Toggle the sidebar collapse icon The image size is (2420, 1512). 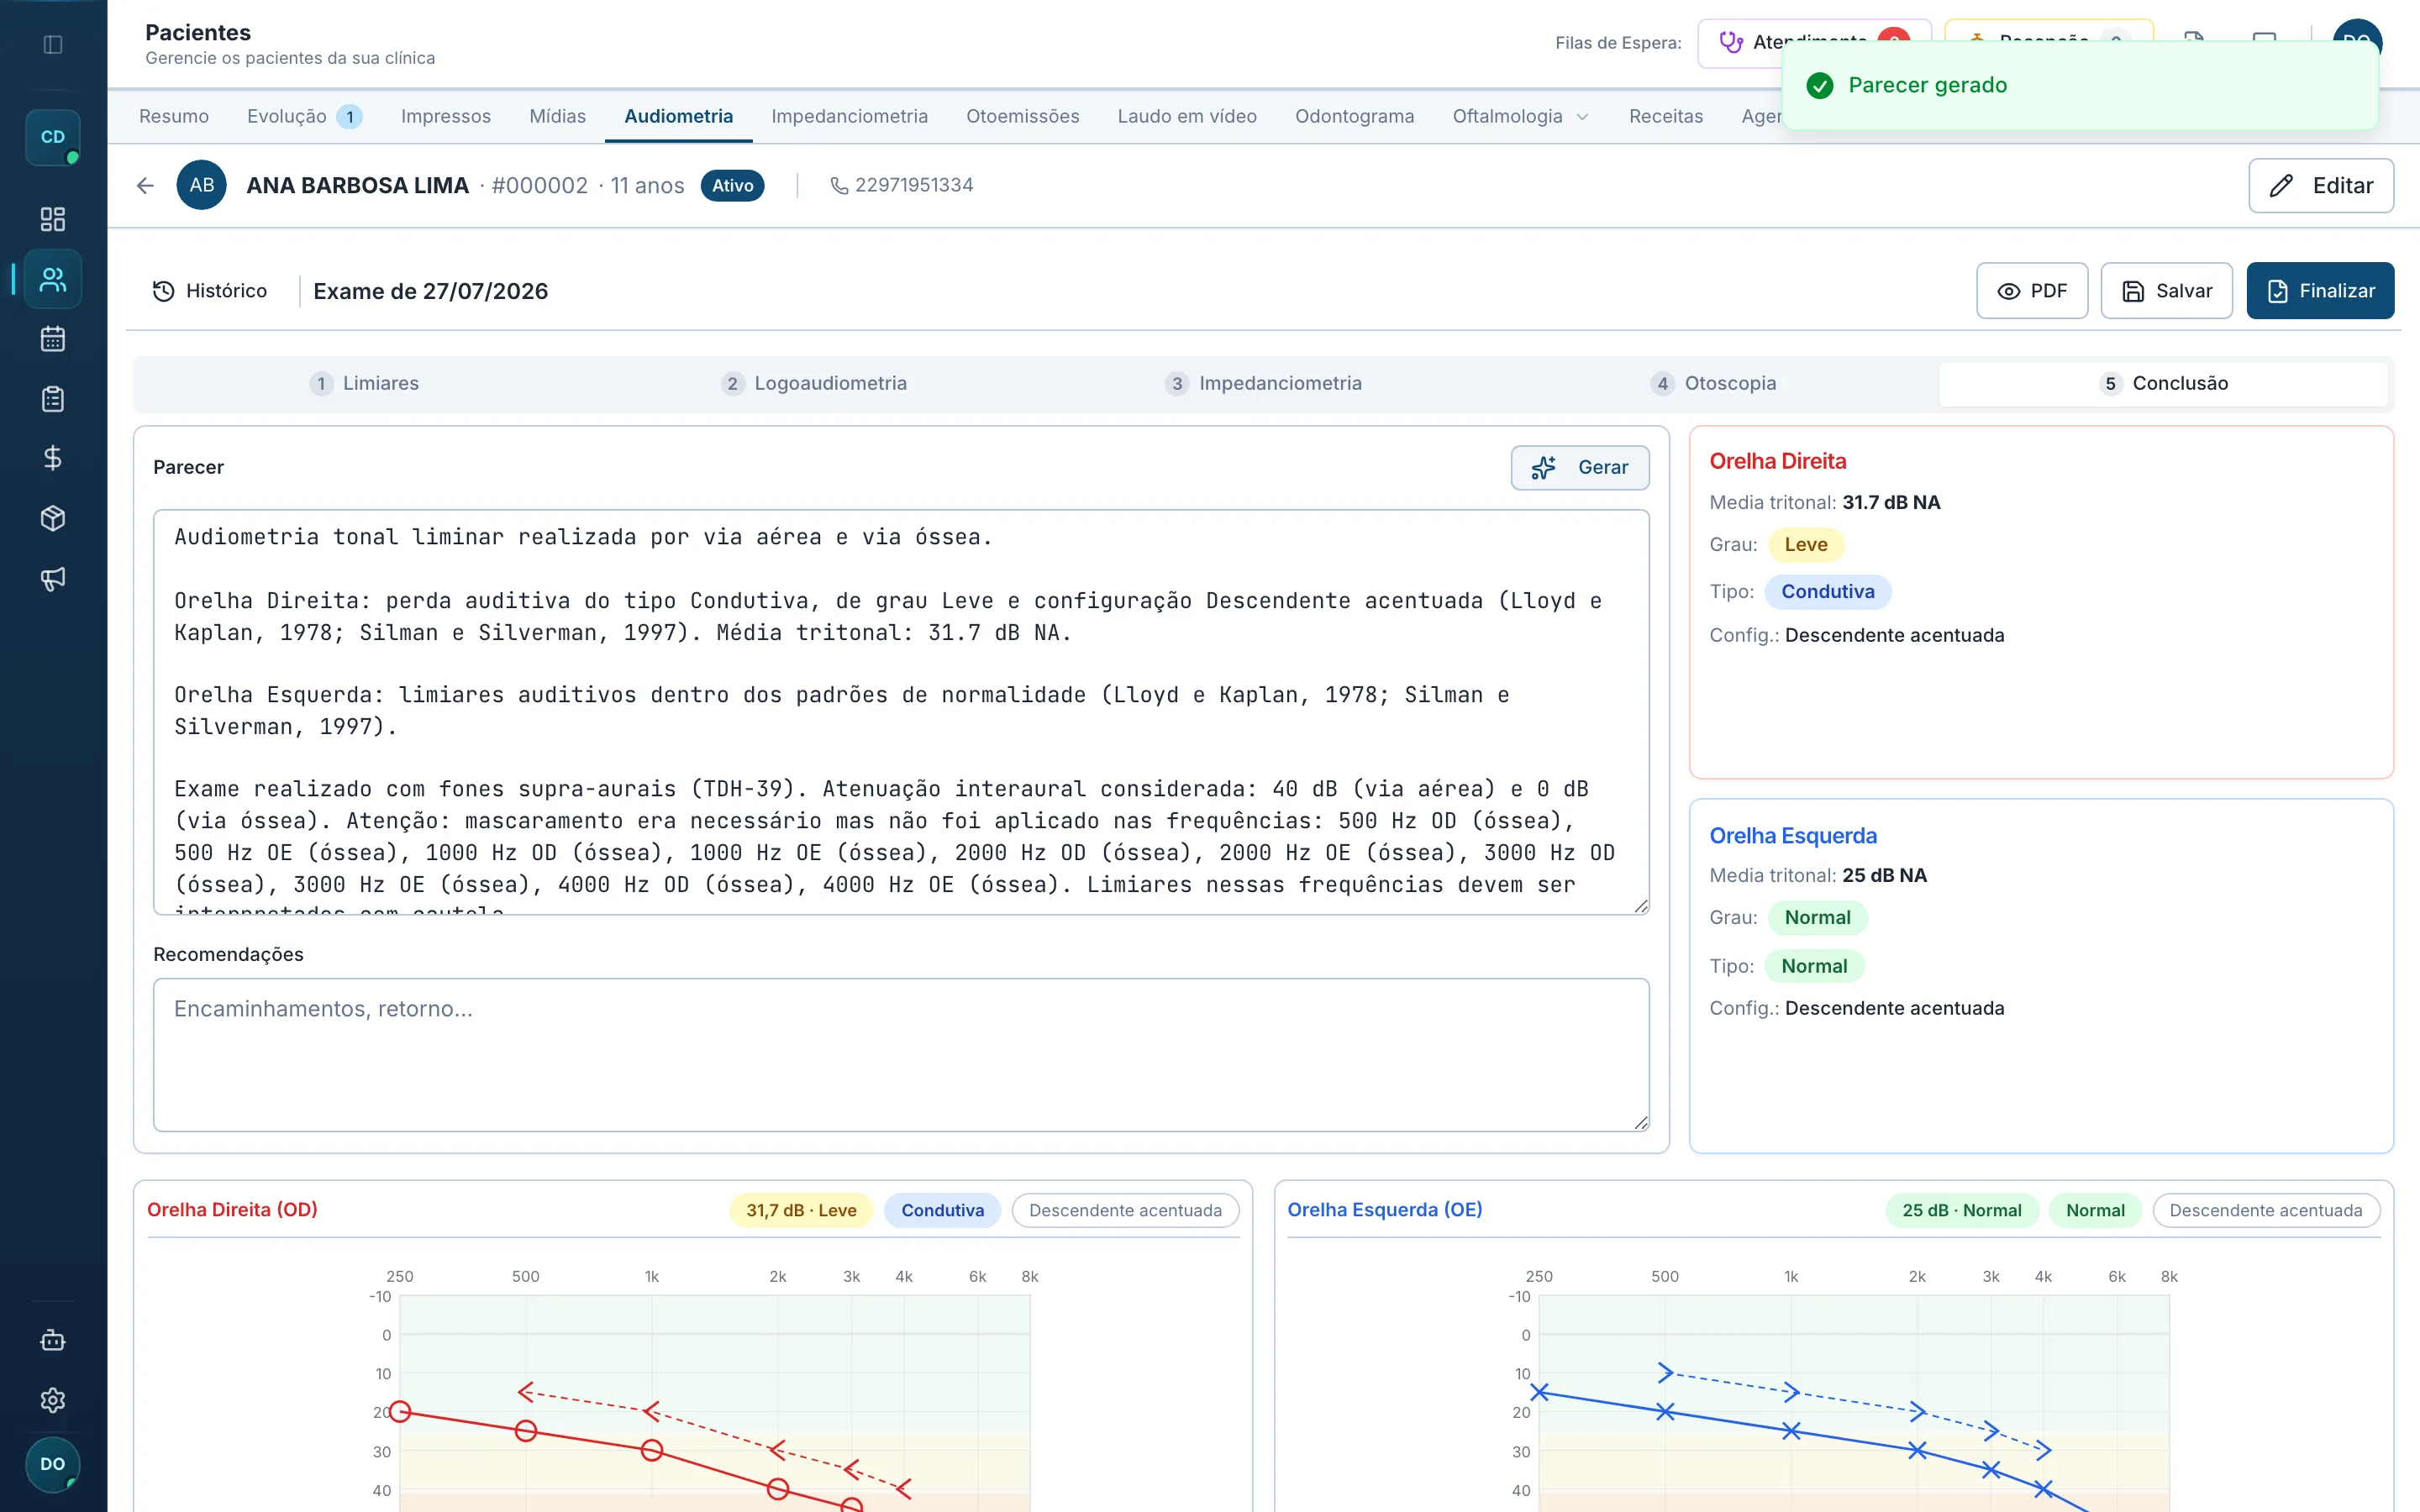click(x=53, y=44)
